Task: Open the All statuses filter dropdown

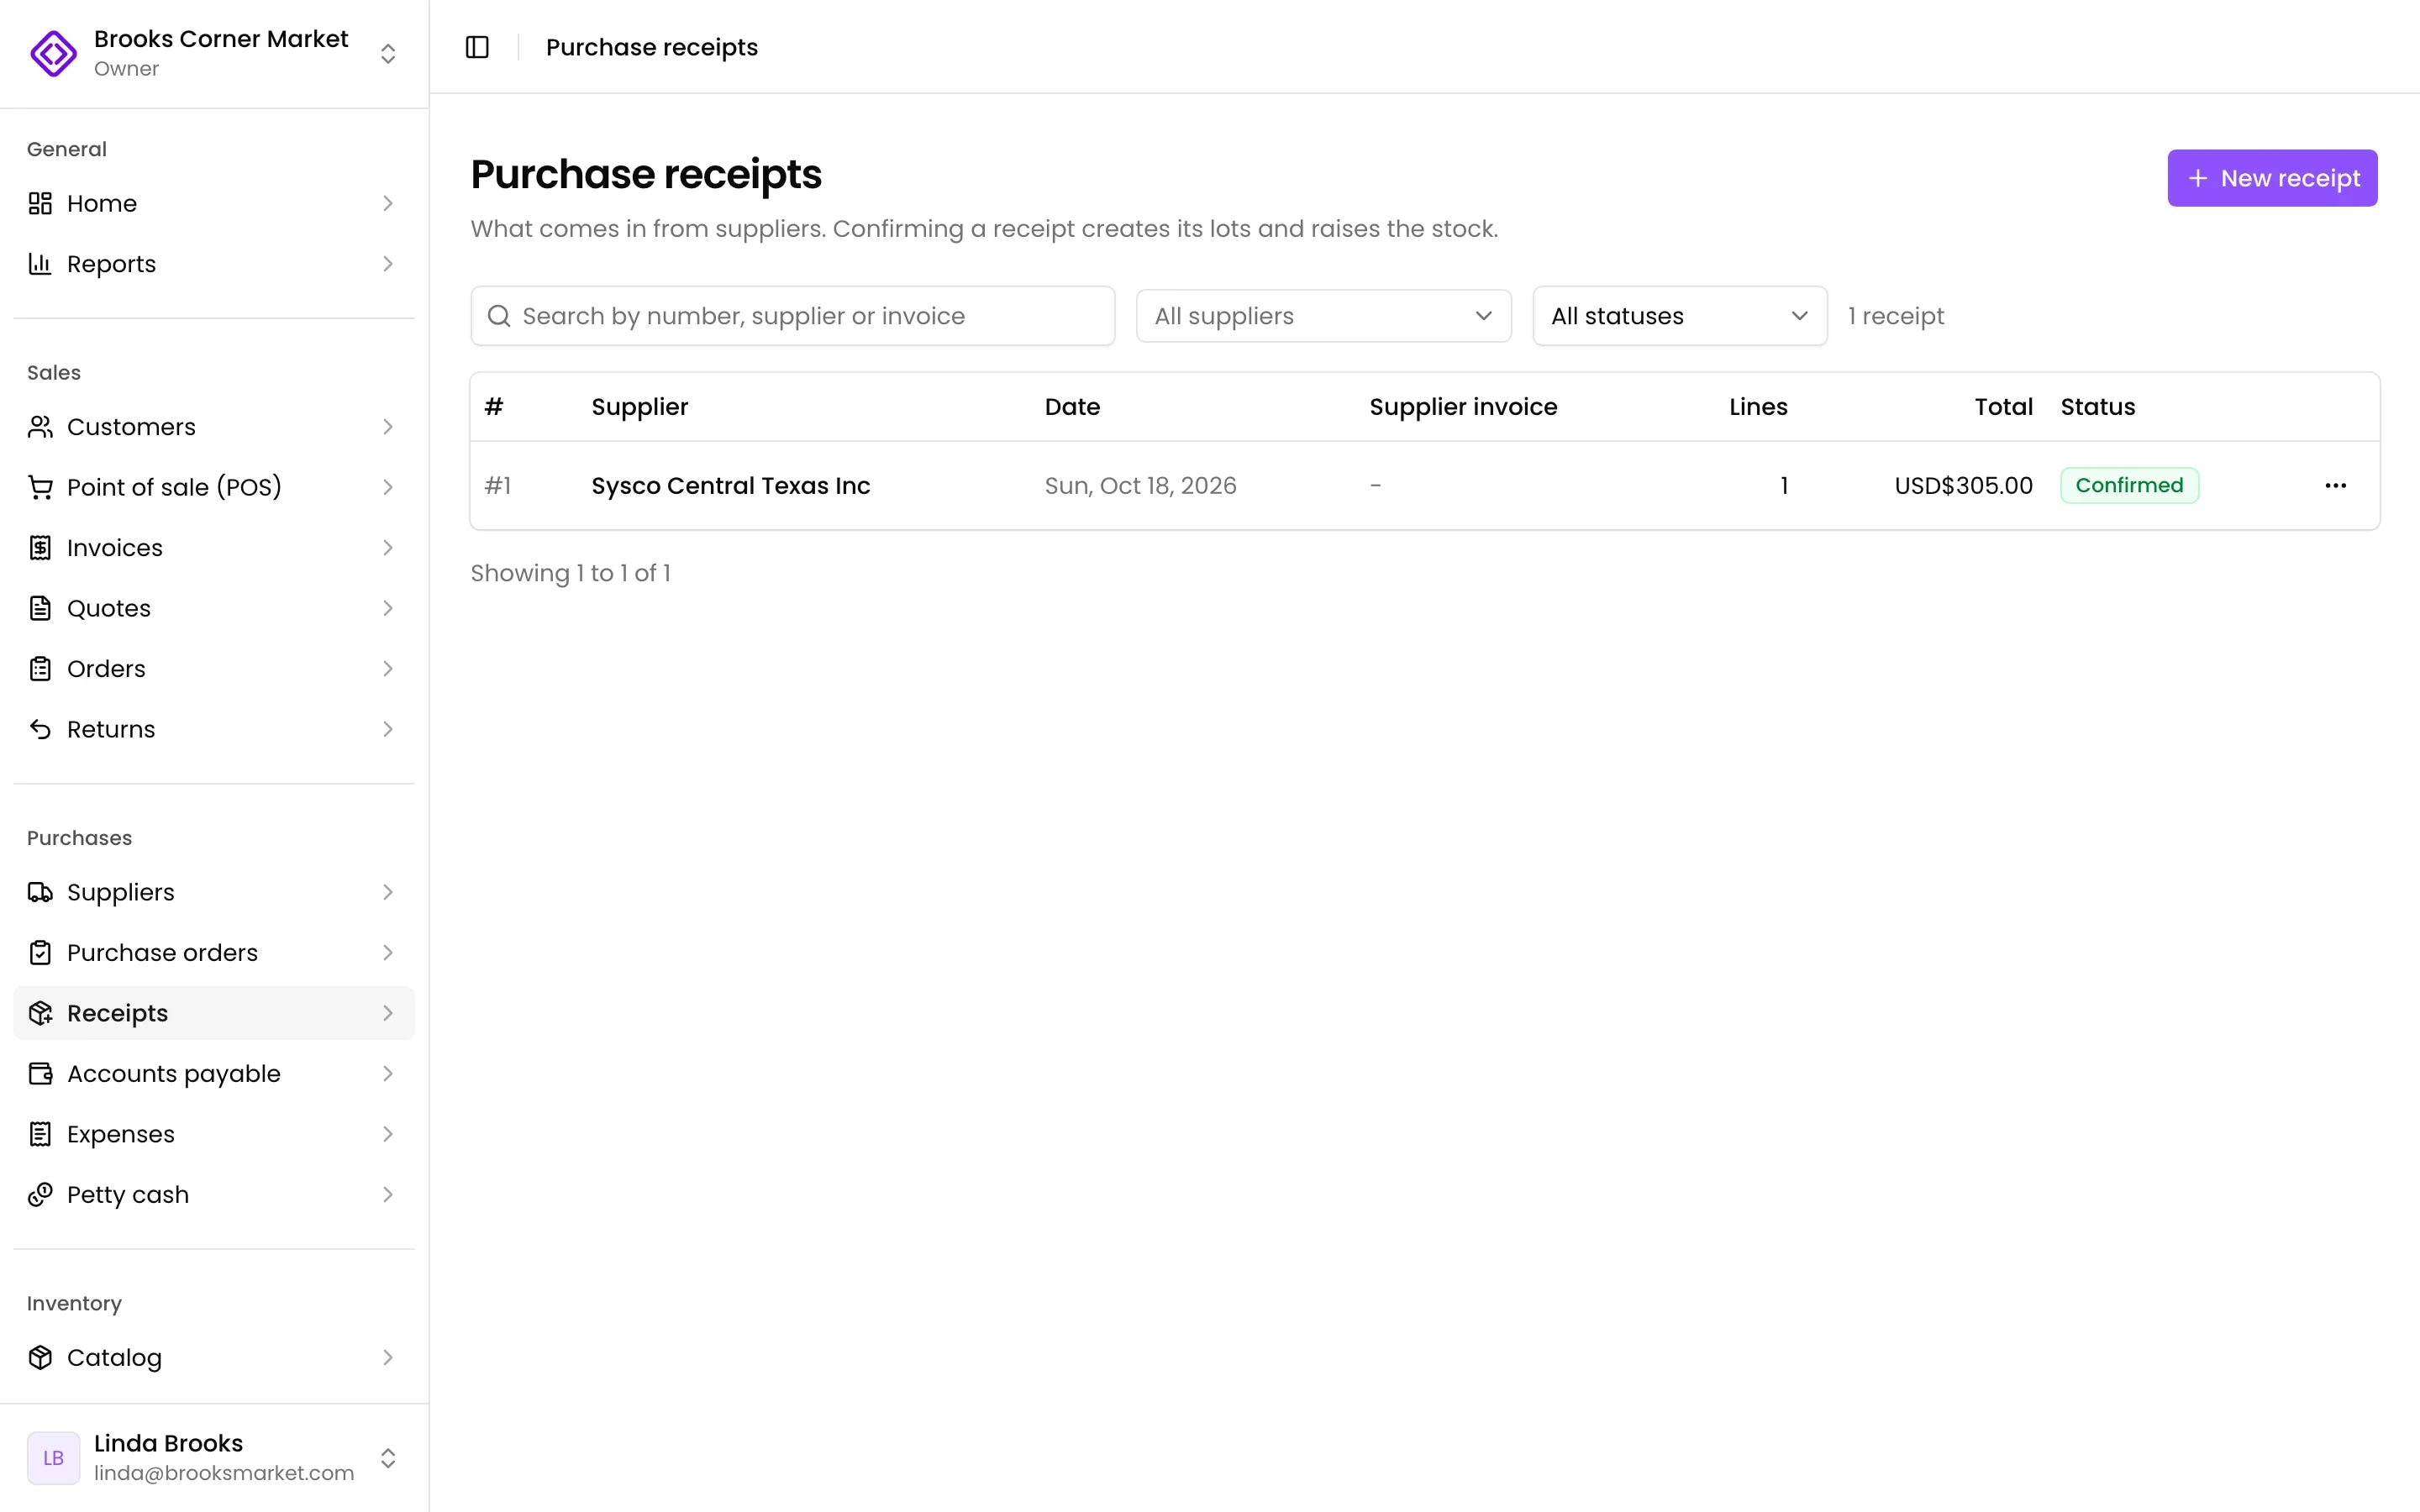Action: pyautogui.click(x=1679, y=316)
